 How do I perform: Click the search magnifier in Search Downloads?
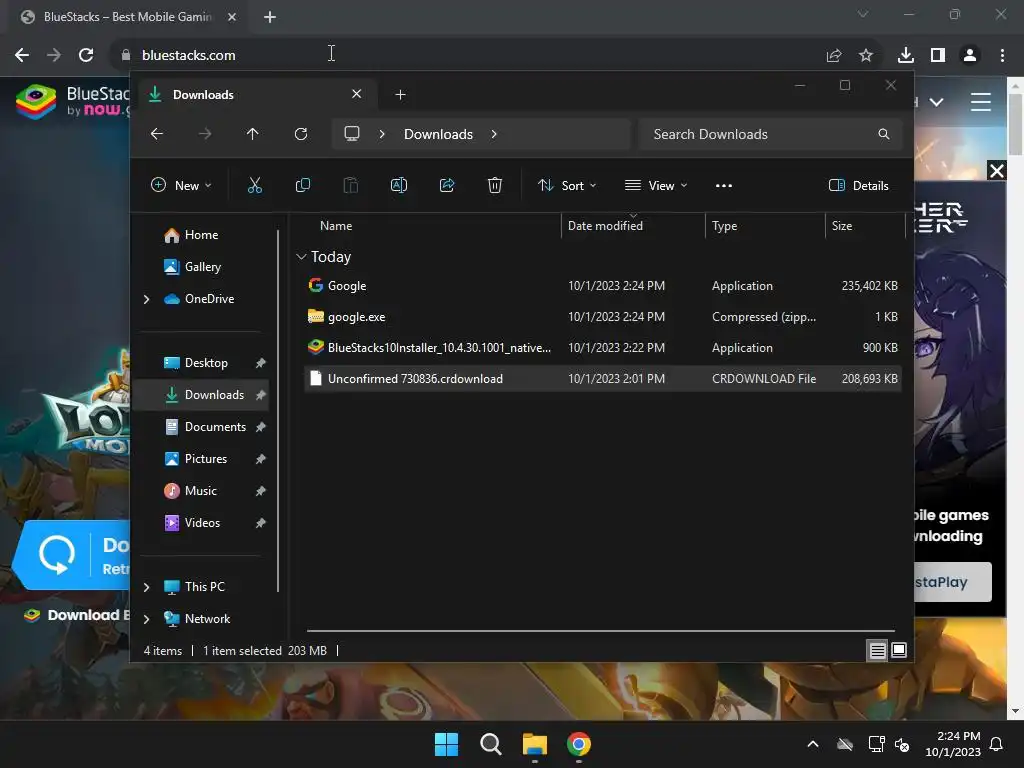[884, 134]
